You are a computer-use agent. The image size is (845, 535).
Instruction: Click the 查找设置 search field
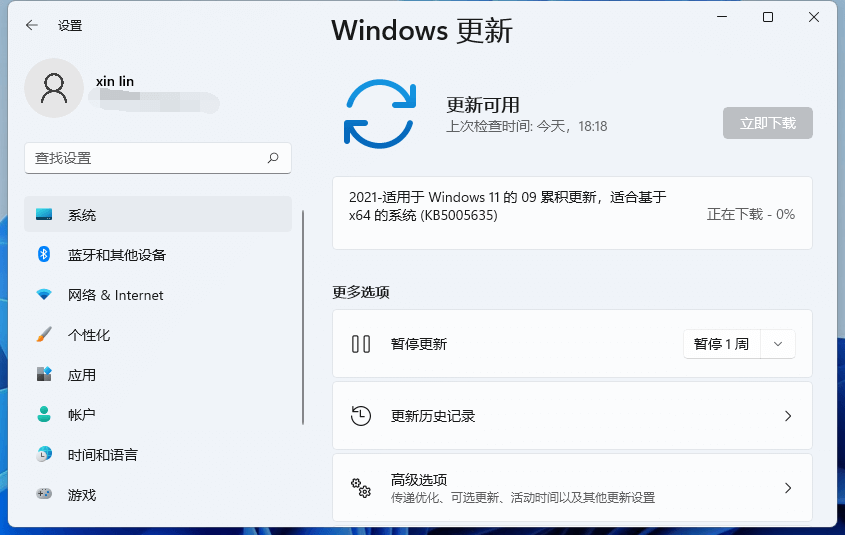(158, 158)
